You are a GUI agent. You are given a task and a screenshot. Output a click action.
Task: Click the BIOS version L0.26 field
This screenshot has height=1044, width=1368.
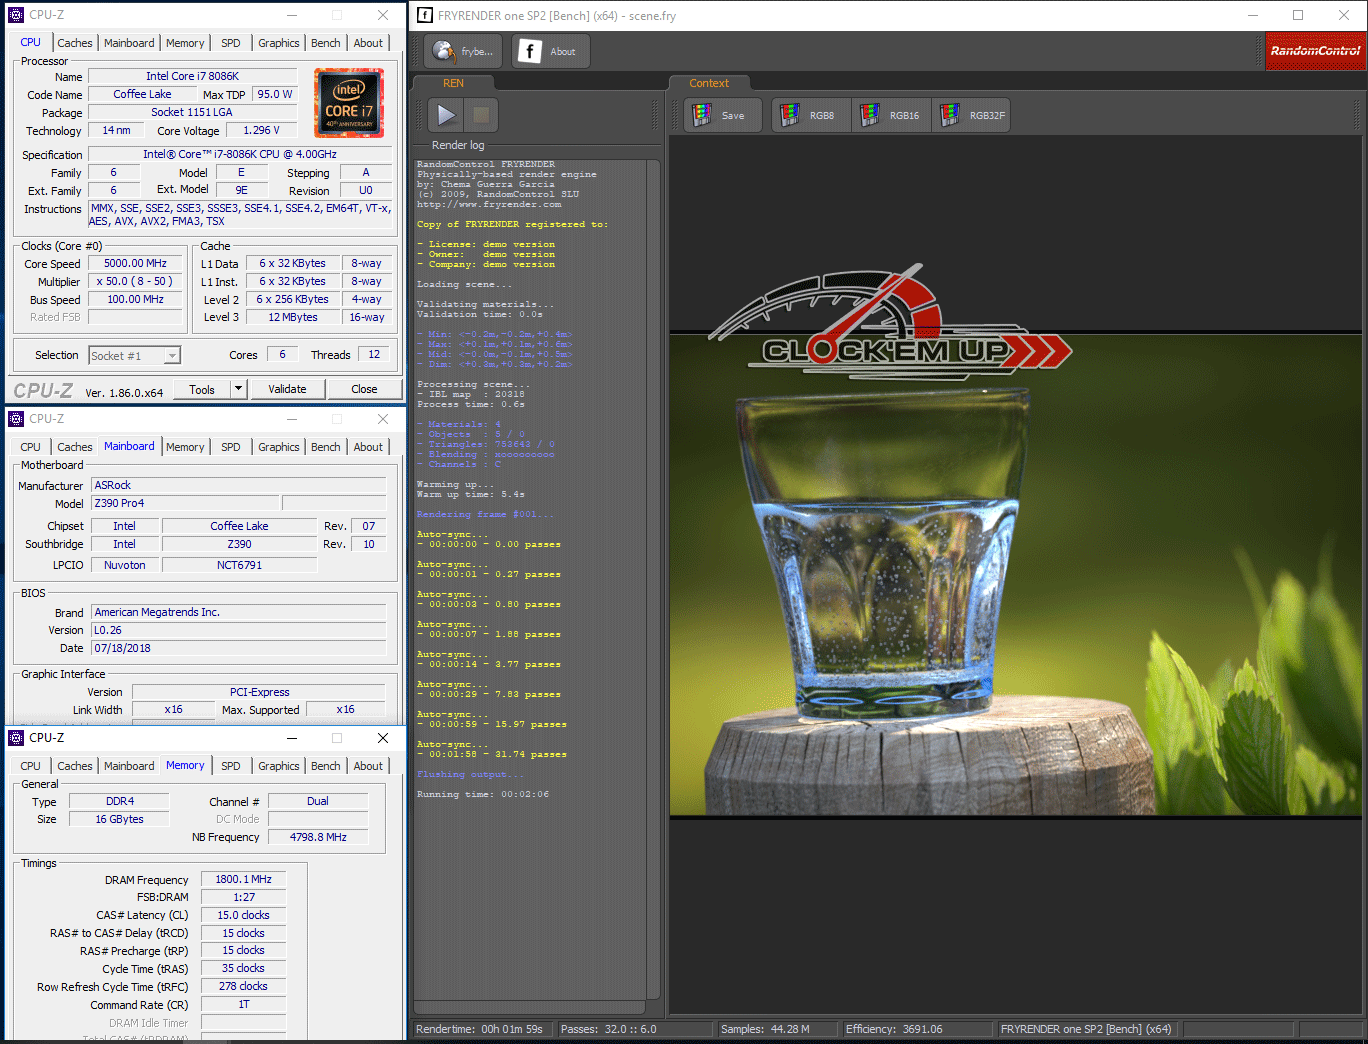(x=238, y=630)
